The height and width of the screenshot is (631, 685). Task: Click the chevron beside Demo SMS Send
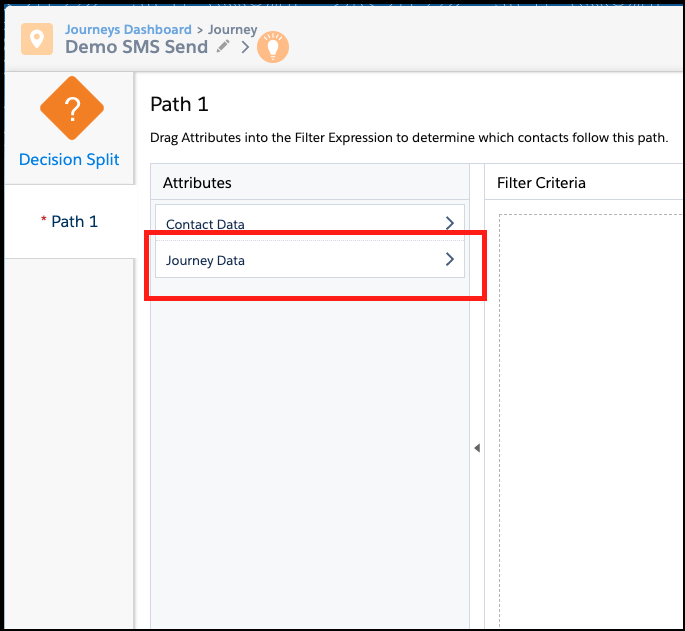(x=246, y=47)
